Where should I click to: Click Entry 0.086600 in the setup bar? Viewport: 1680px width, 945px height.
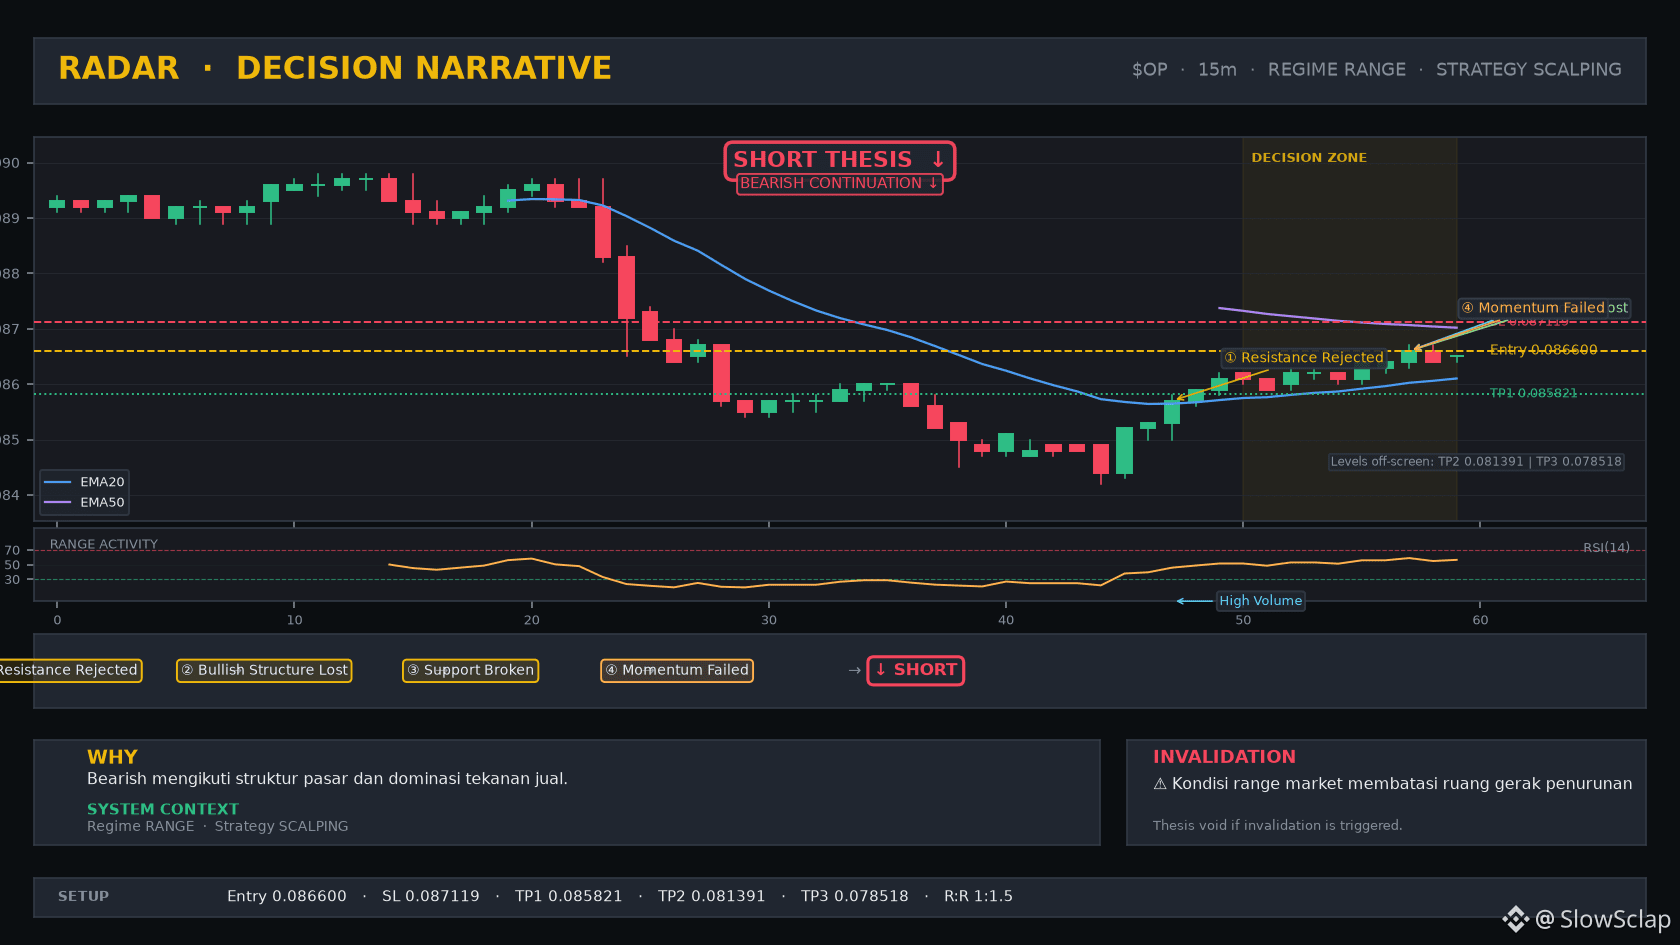287,896
